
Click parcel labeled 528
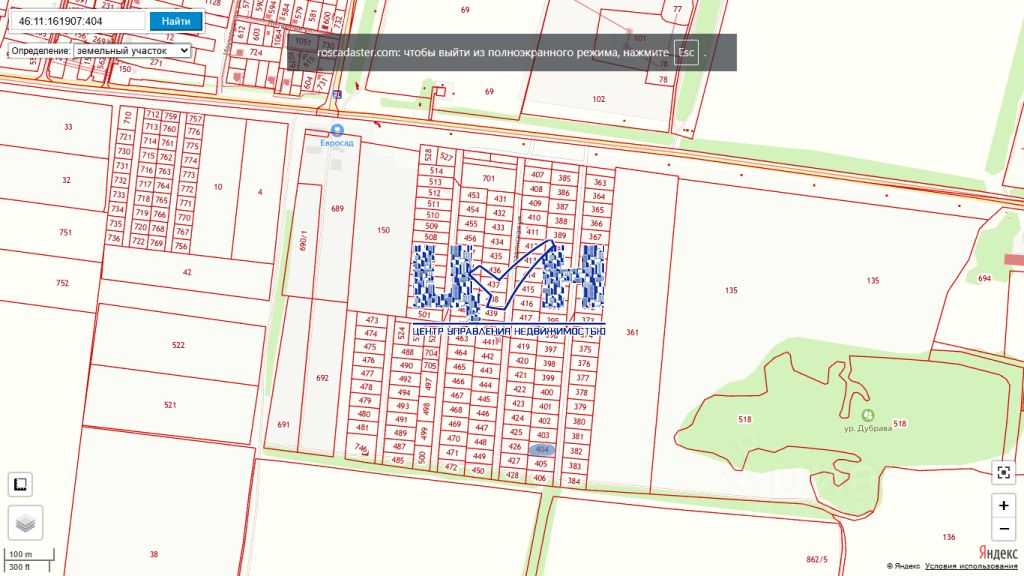coord(428,155)
